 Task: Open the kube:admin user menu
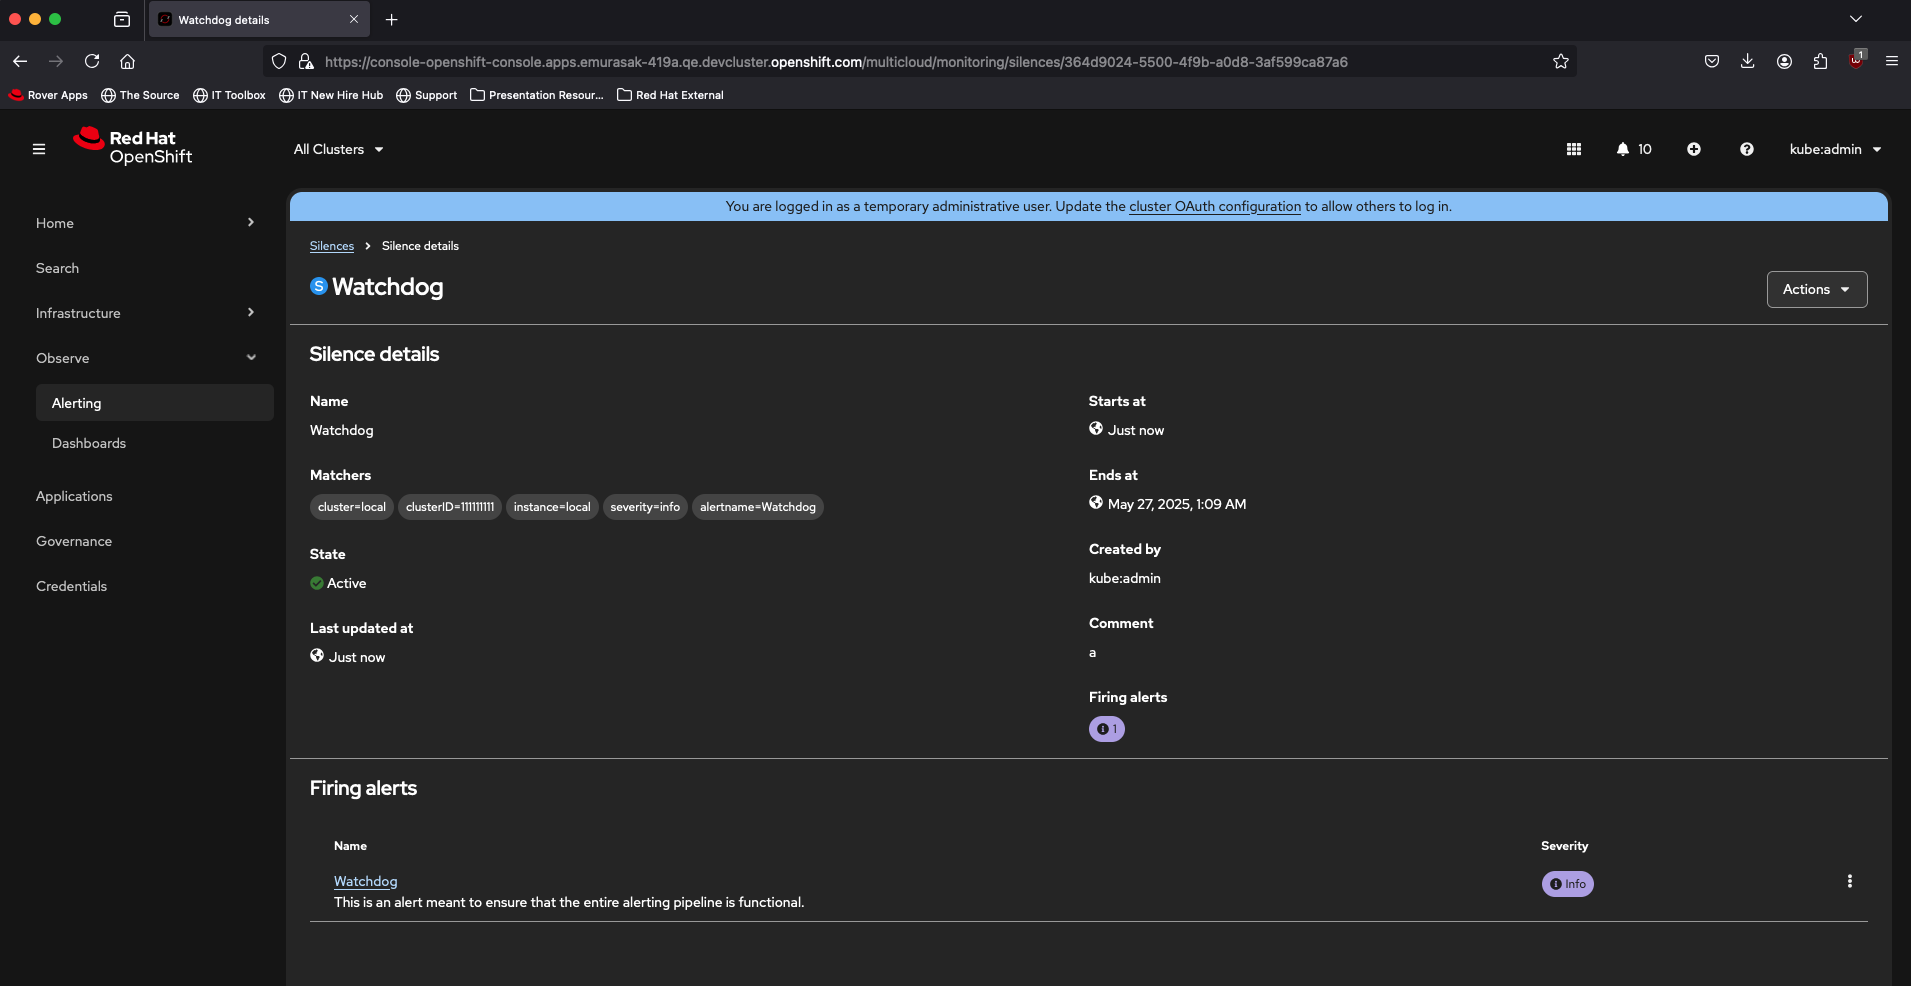1836,149
